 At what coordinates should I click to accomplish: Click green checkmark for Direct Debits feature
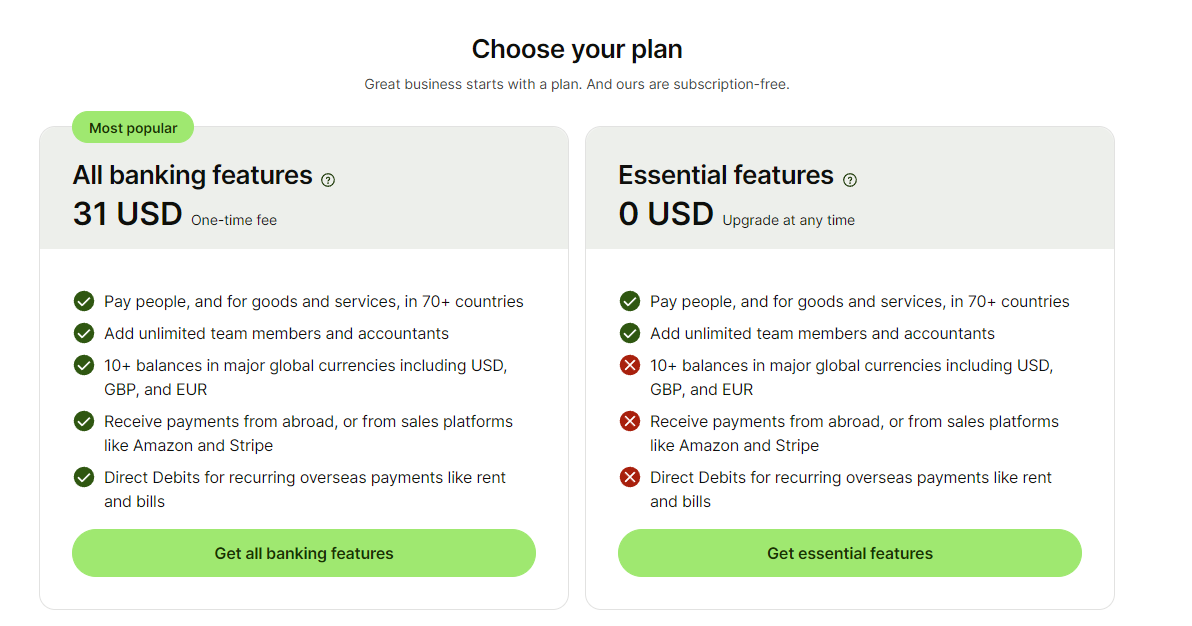[x=84, y=477]
